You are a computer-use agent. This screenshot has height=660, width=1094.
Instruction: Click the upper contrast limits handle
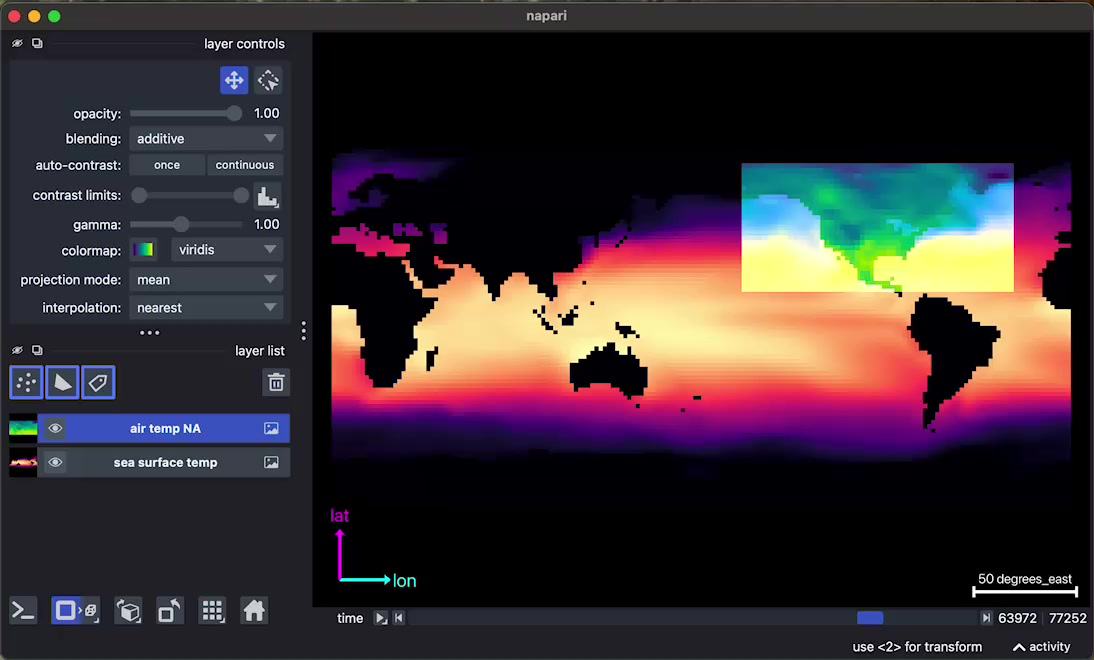241,195
